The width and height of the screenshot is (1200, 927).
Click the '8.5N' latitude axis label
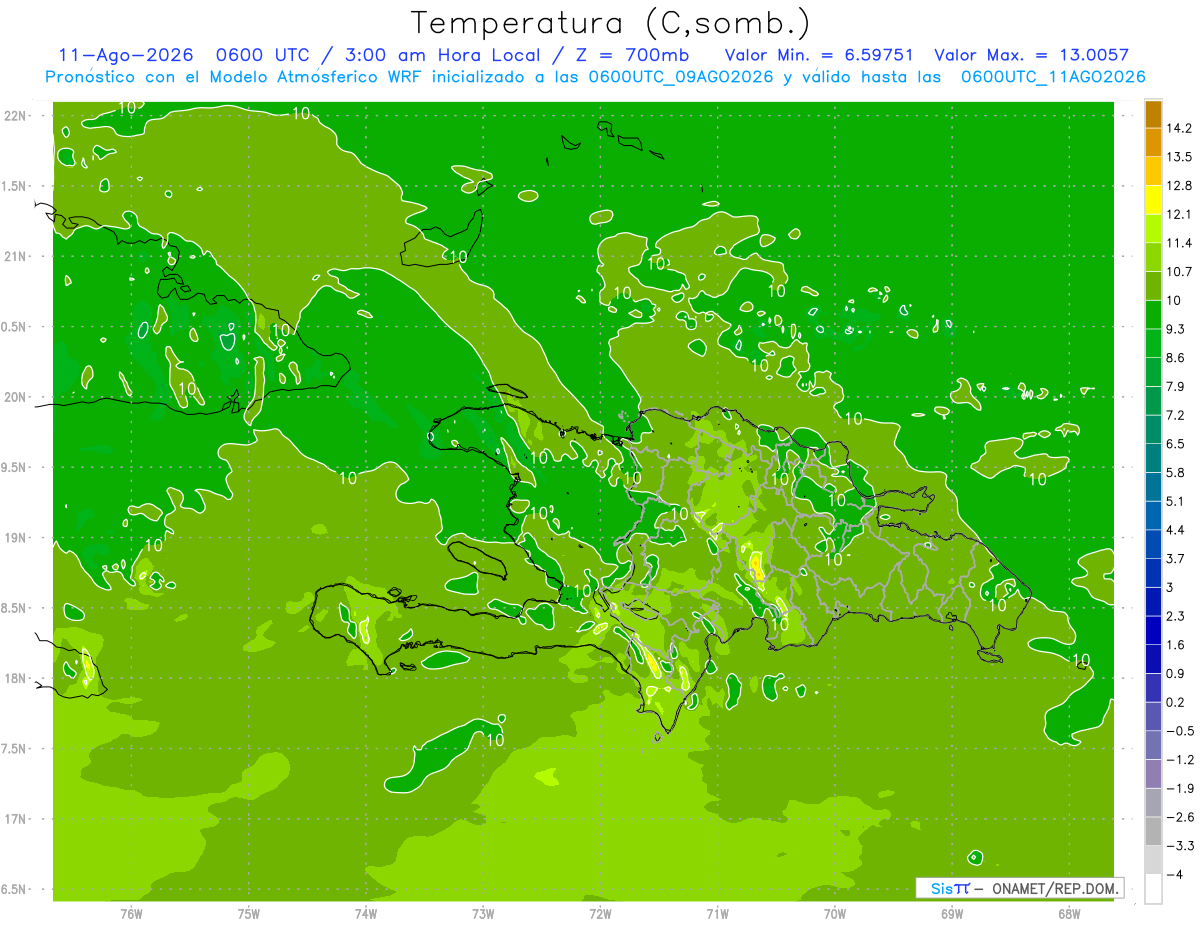point(14,608)
